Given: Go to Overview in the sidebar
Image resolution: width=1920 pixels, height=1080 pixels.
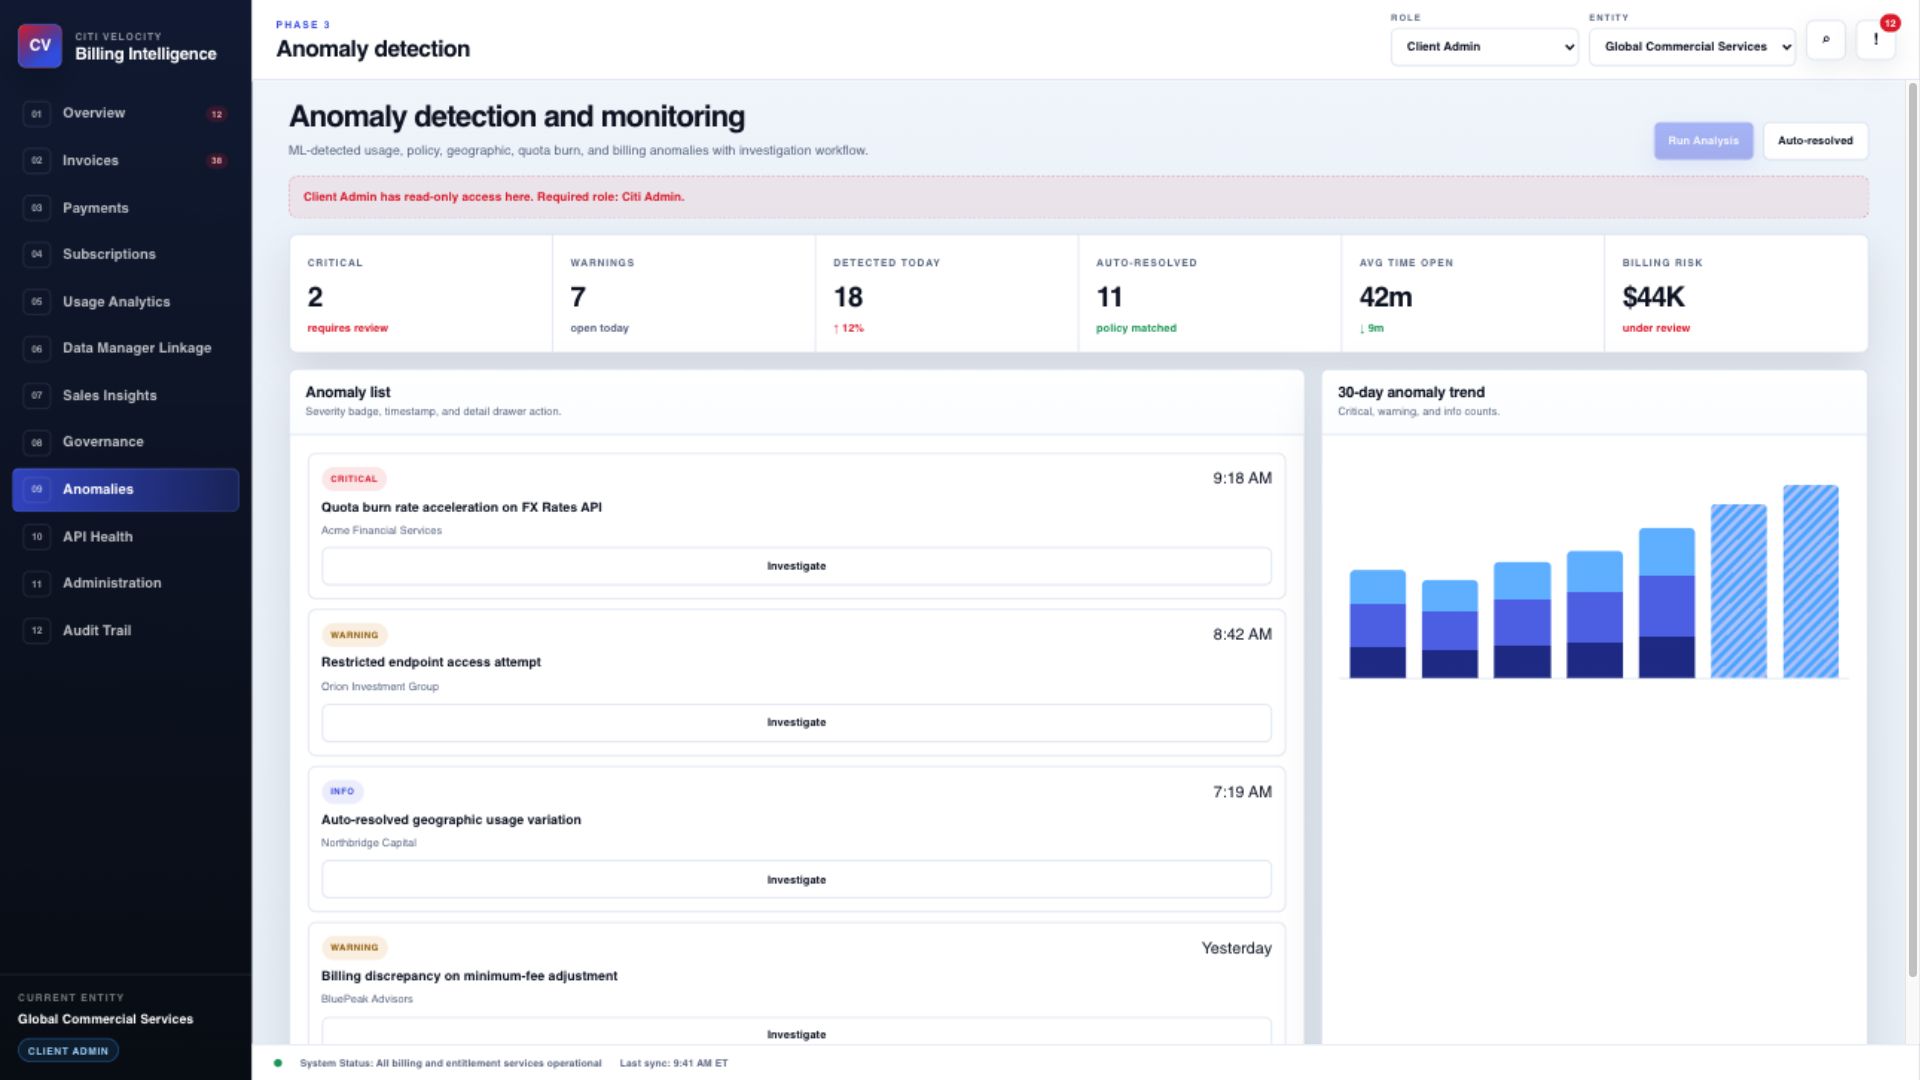Looking at the screenshot, I should click(125, 114).
